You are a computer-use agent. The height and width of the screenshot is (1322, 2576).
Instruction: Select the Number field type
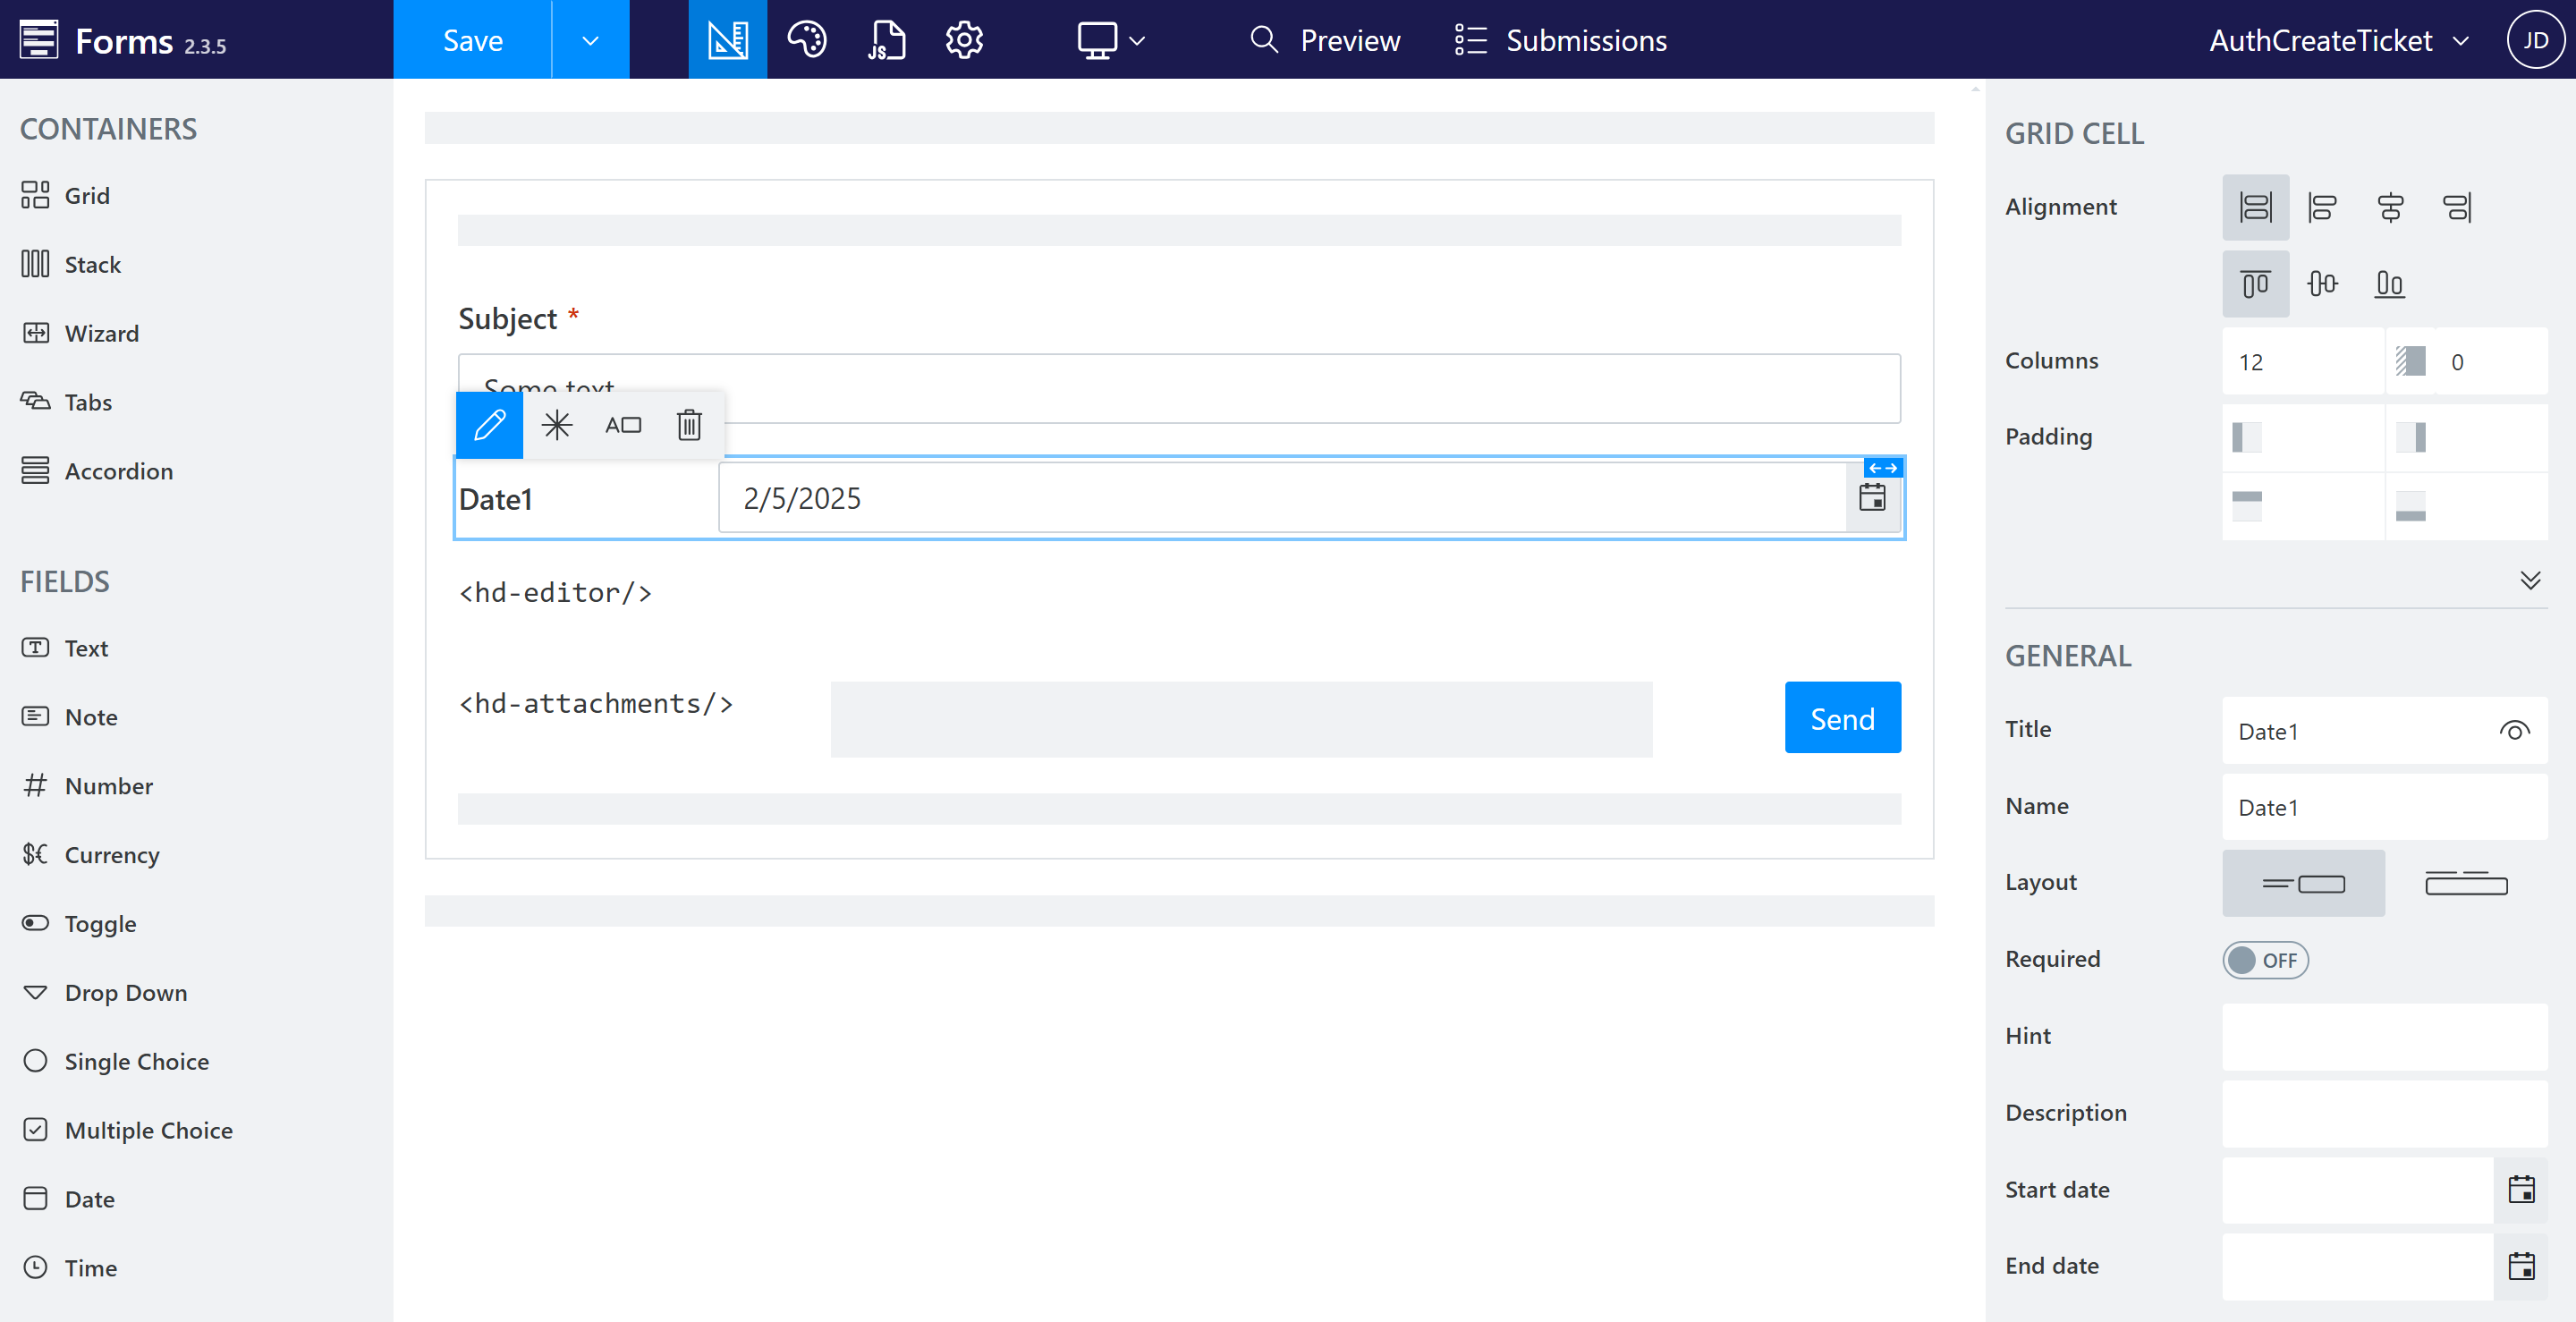[88, 786]
